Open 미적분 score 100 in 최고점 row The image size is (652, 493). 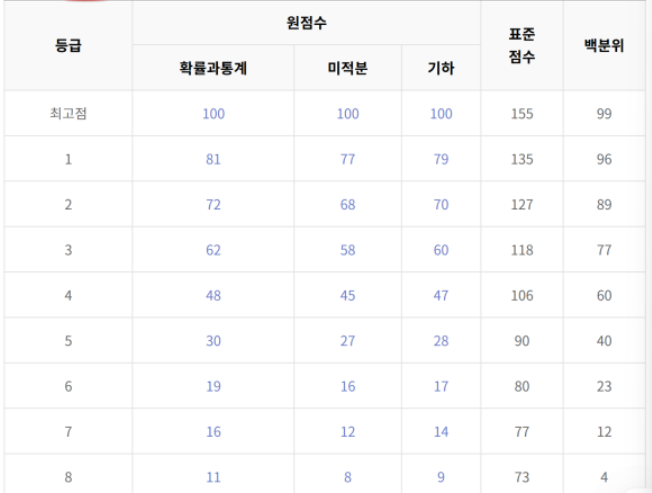click(348, 113)
